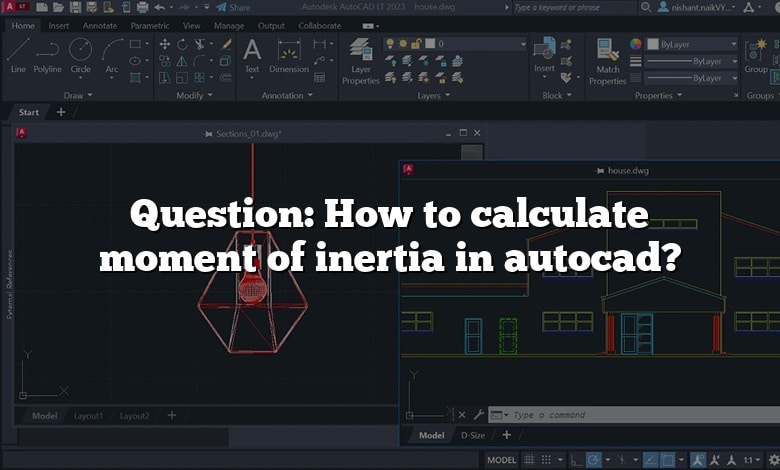
Task: Click the MODEL button in status bar
Action: pos(501,460)
